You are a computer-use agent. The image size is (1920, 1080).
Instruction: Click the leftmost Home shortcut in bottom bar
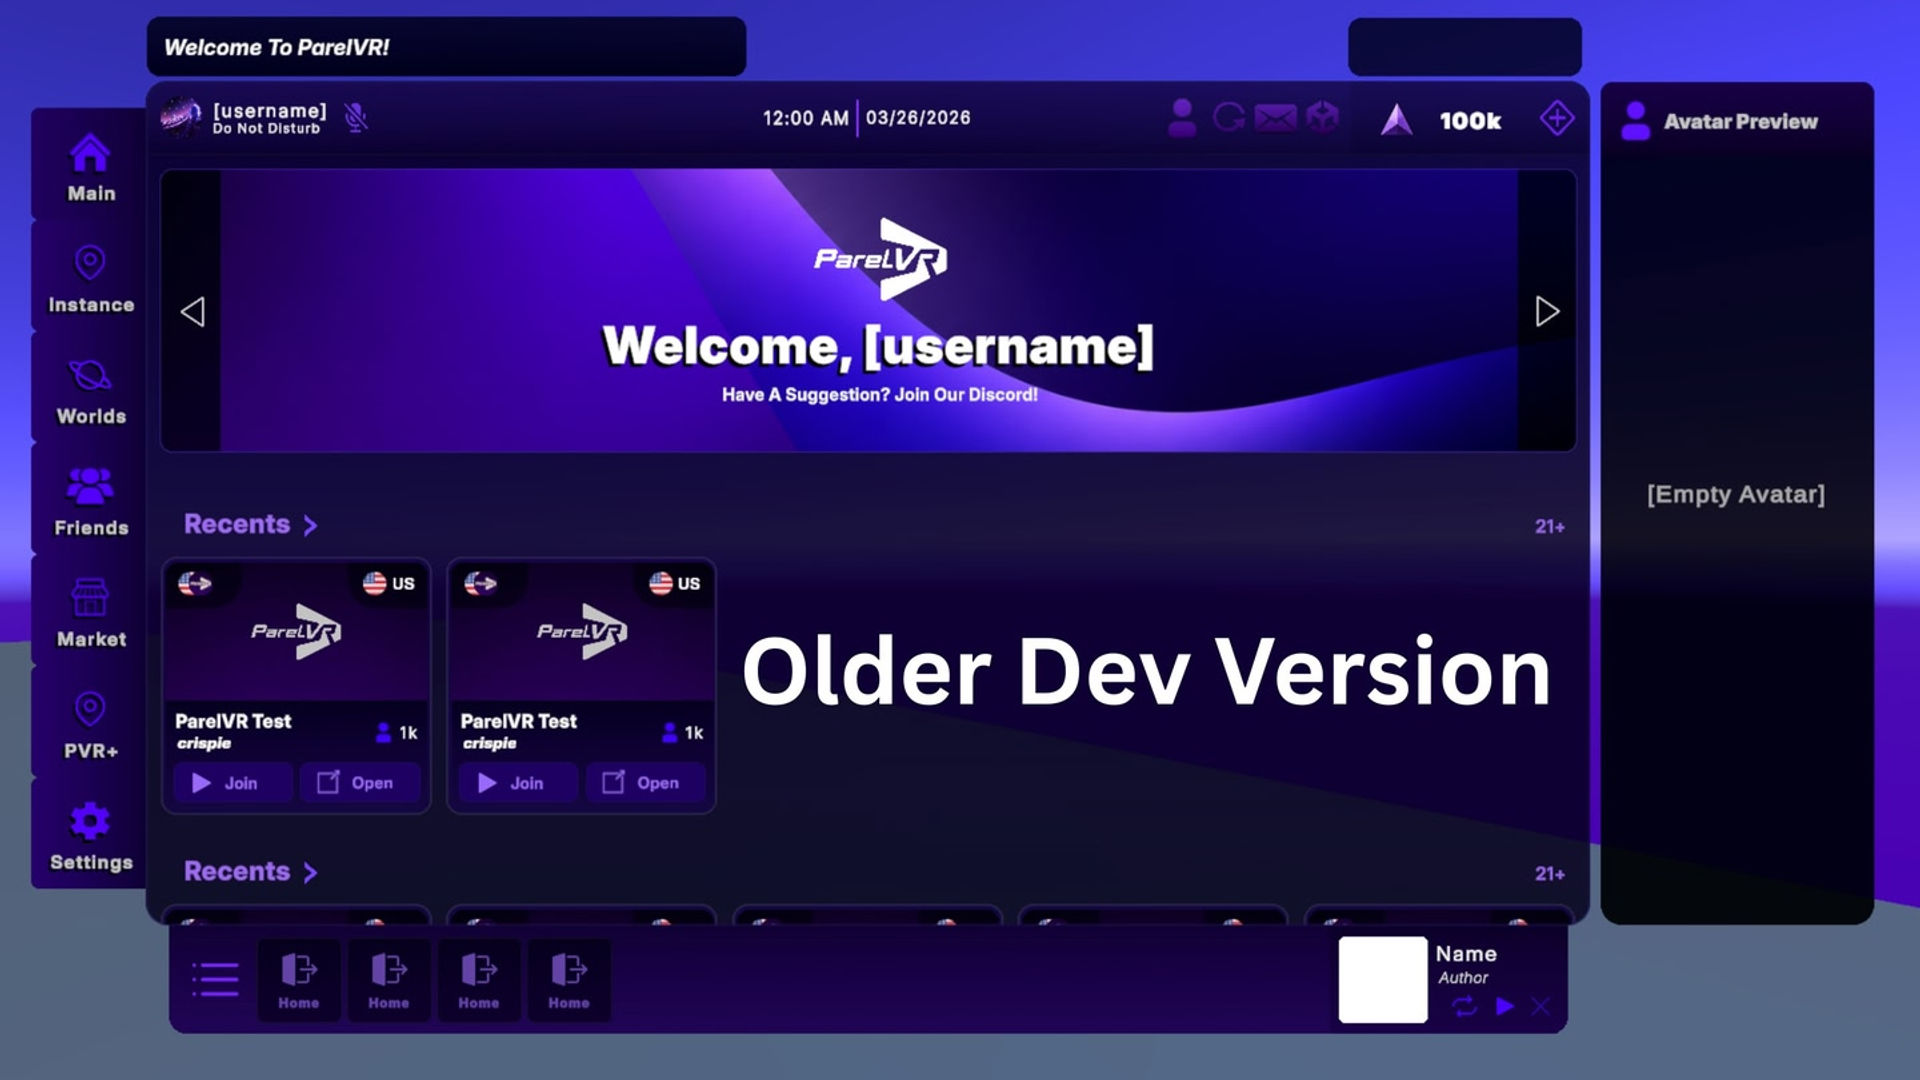[299, 980]
